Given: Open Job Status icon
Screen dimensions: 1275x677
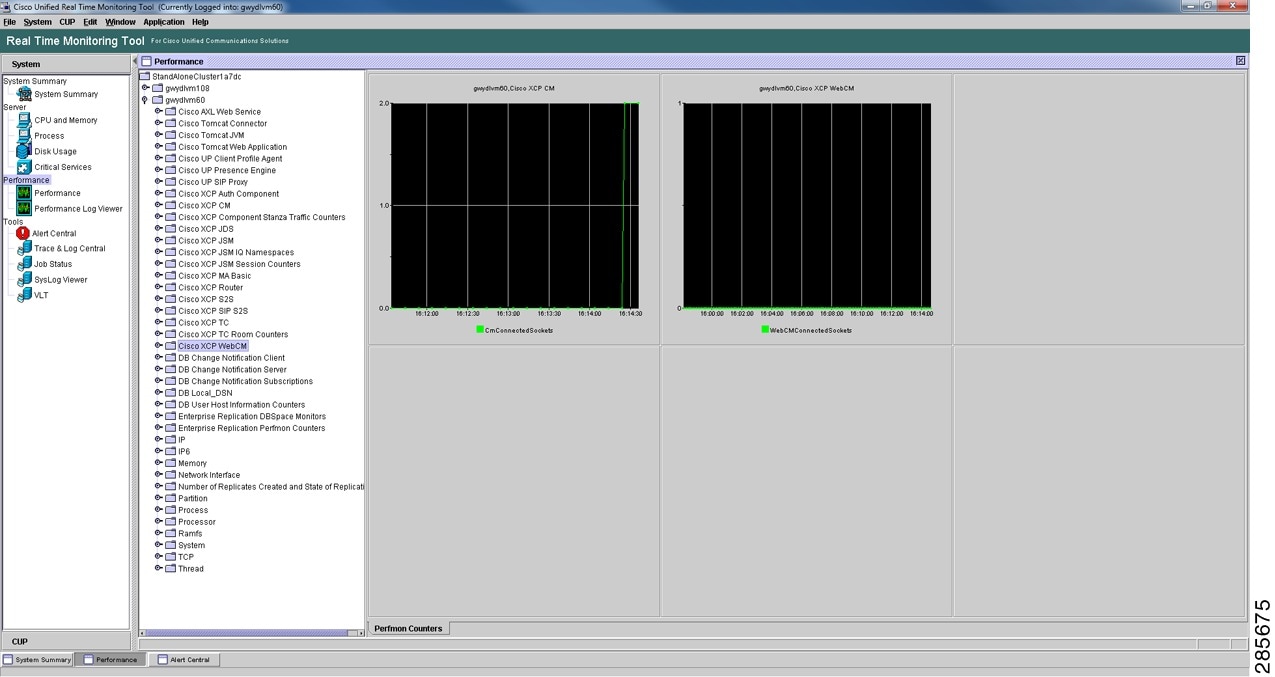Looking at the screenshot, I should point(24,264).
